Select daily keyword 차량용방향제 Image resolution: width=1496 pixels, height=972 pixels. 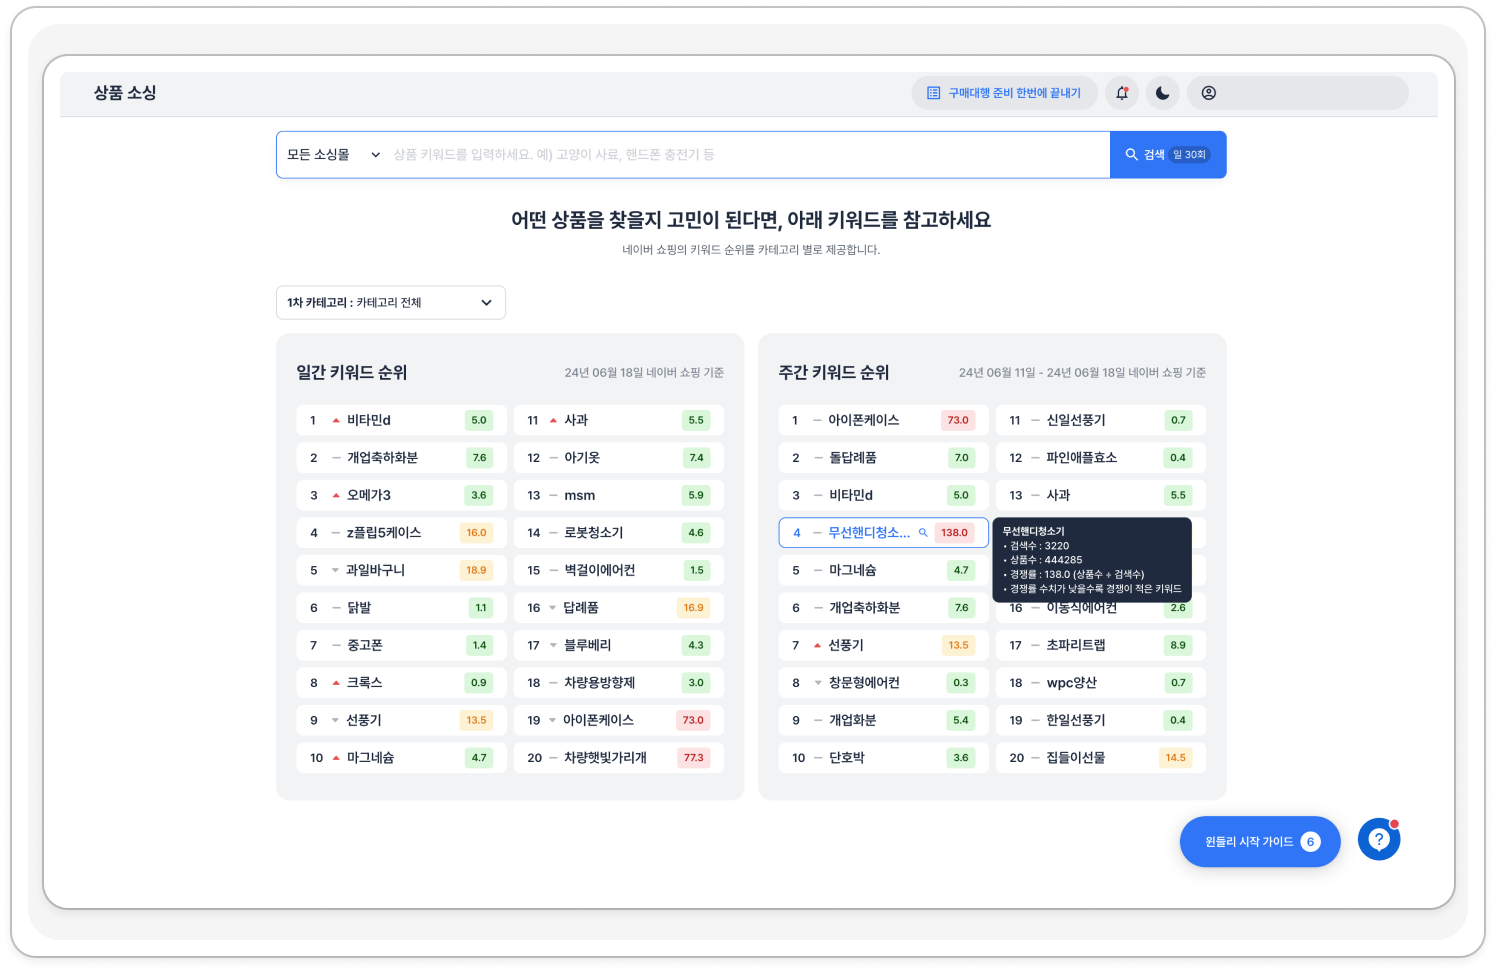tap(619, 683)
